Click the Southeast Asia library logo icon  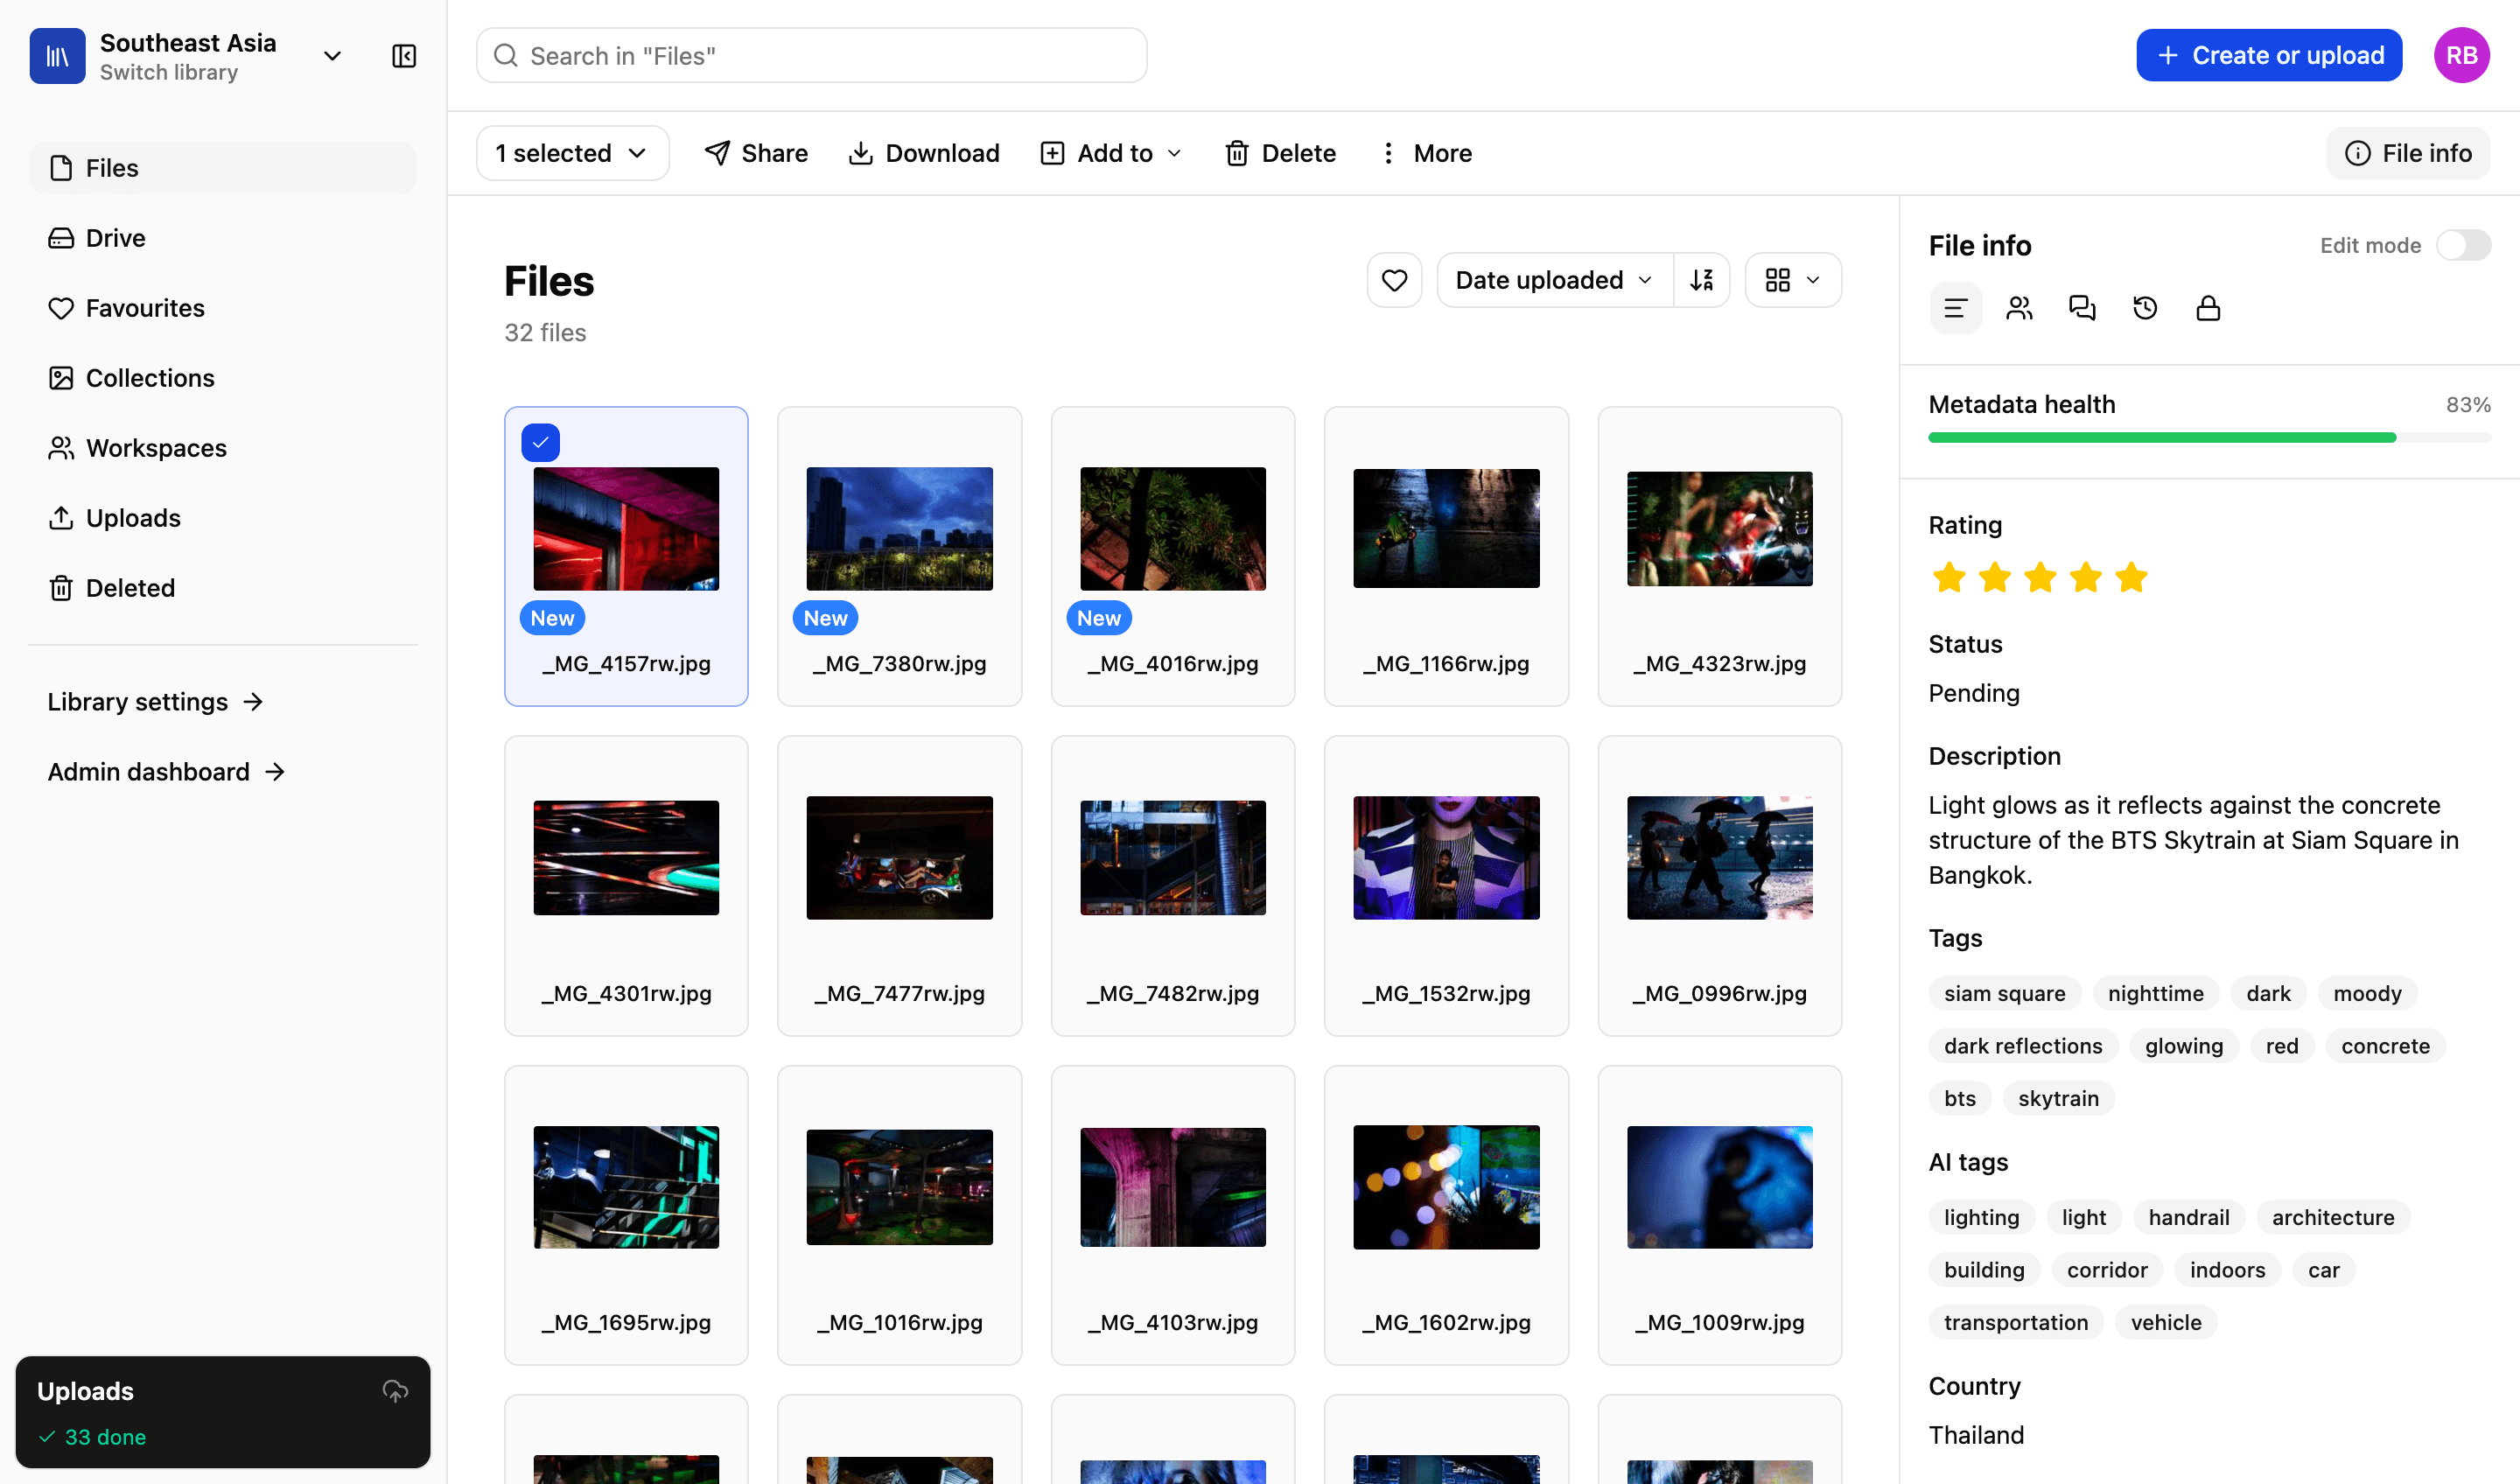click(57, 56)
